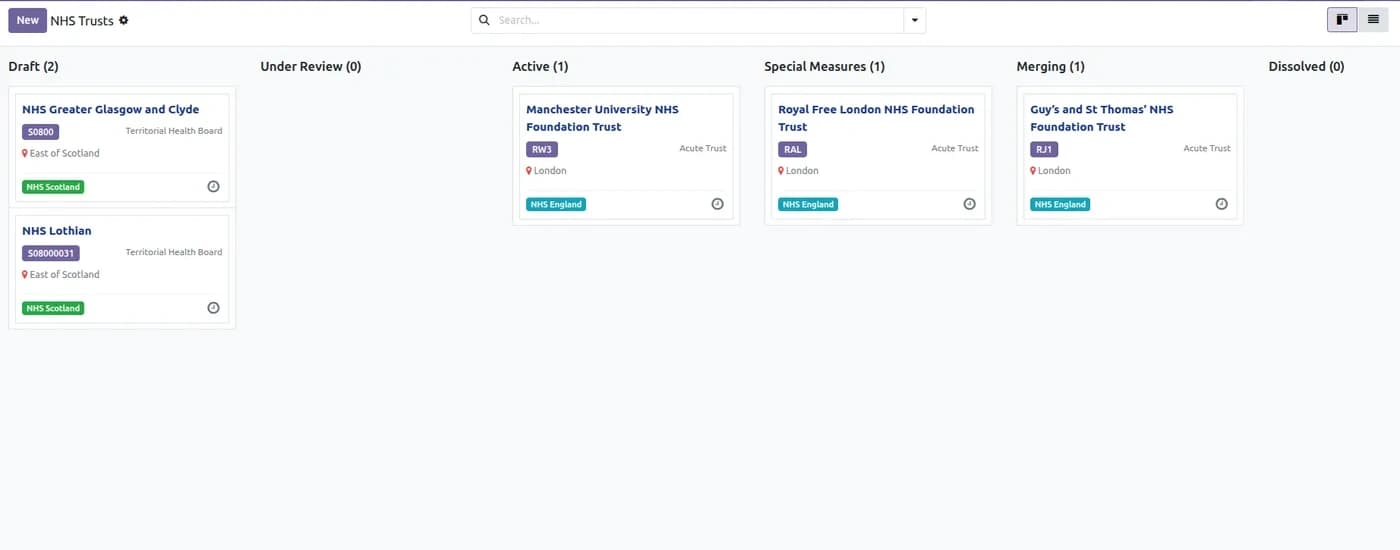The width and height of the screenshot is (1400, 550).
Task: Click location pin on Royal Free London card
Action: [x=781, y=170]
